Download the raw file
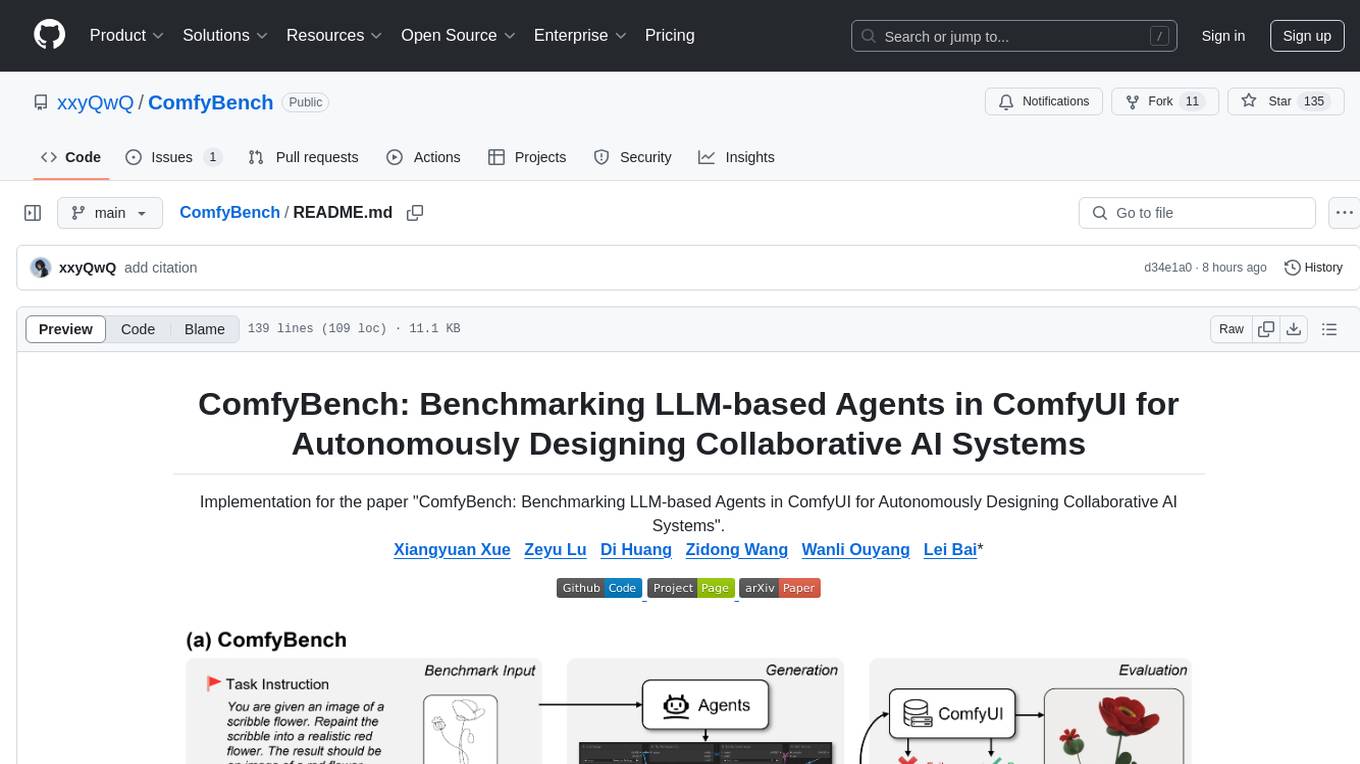The image size is (1360, 764). (x=1293, y=329)
